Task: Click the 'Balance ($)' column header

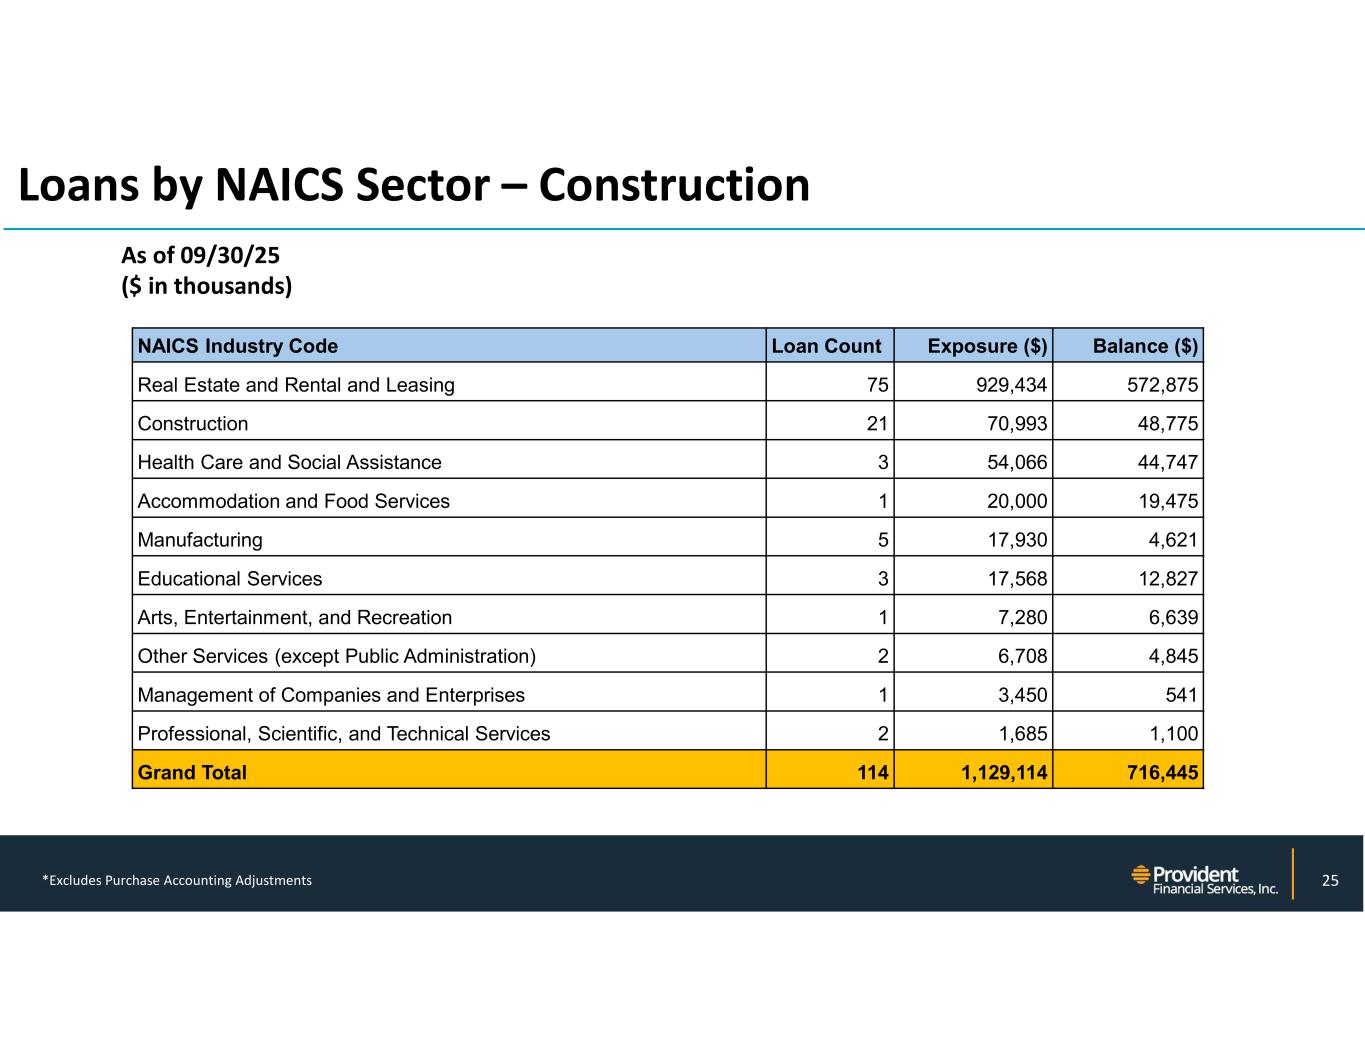Action: (1144, 346)
